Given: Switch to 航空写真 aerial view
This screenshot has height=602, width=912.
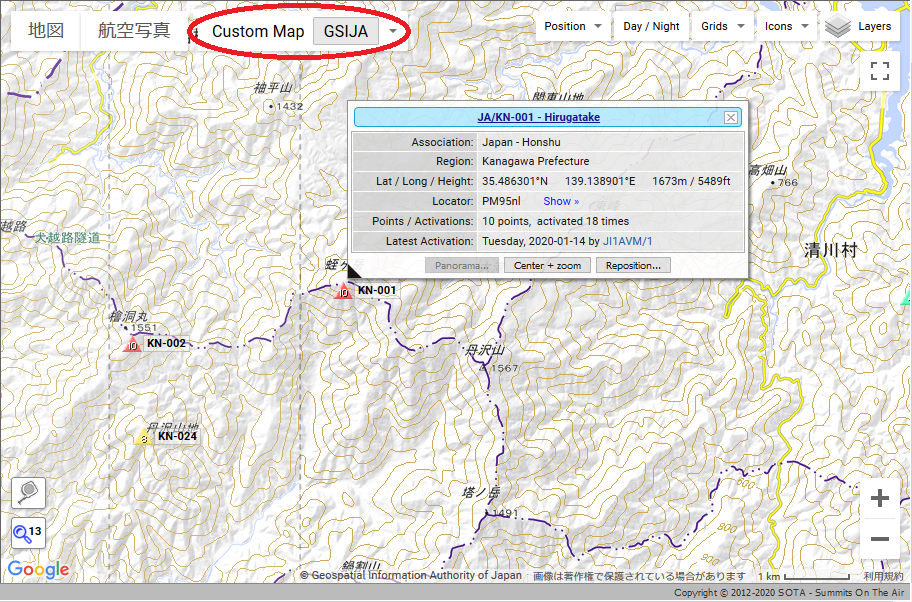Looking at the screenshot, I should (x=134, y=30).
